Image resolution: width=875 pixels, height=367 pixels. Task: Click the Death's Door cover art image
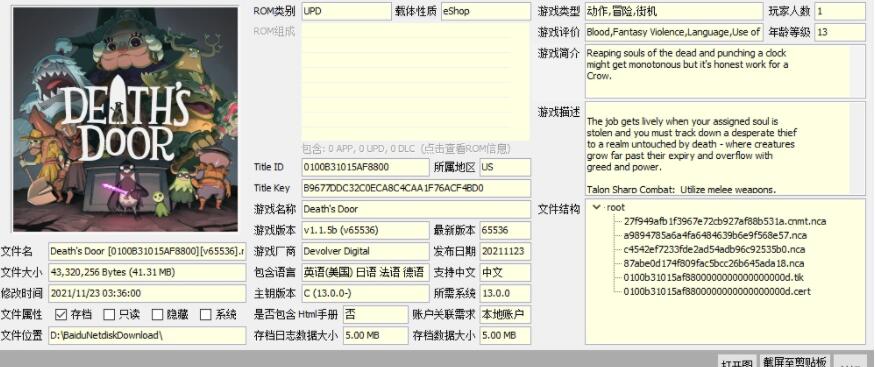126,119
